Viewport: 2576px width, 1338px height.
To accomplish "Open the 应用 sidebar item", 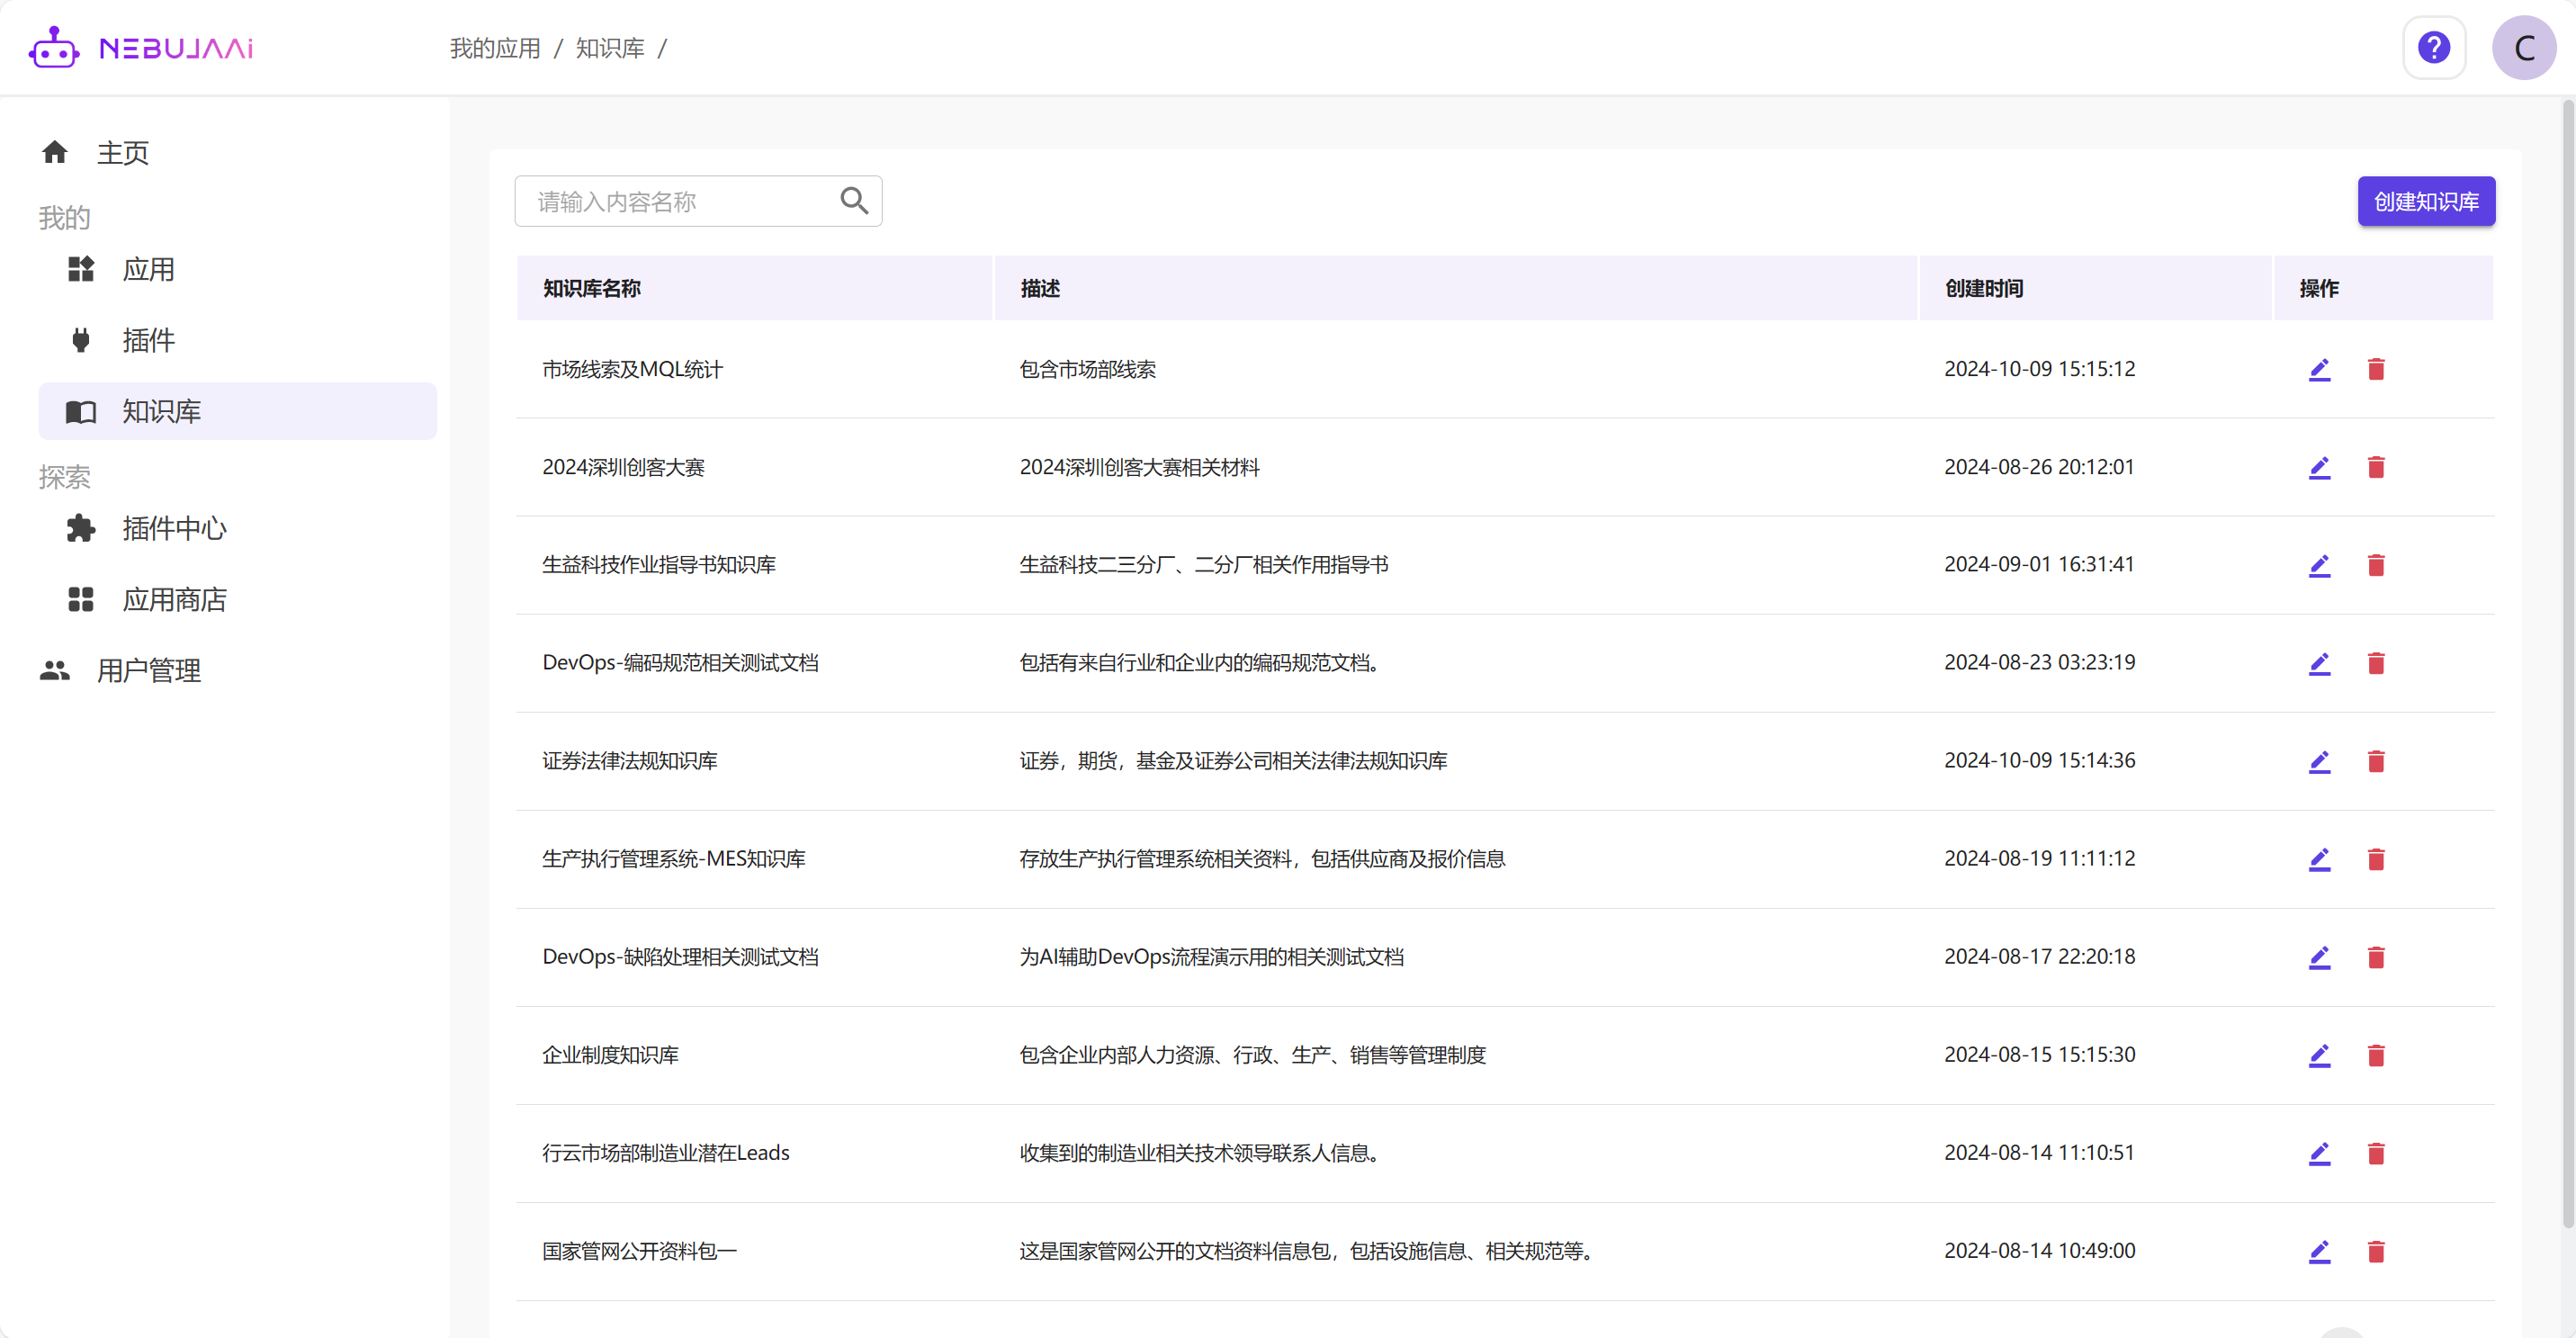I will point(148,269).
